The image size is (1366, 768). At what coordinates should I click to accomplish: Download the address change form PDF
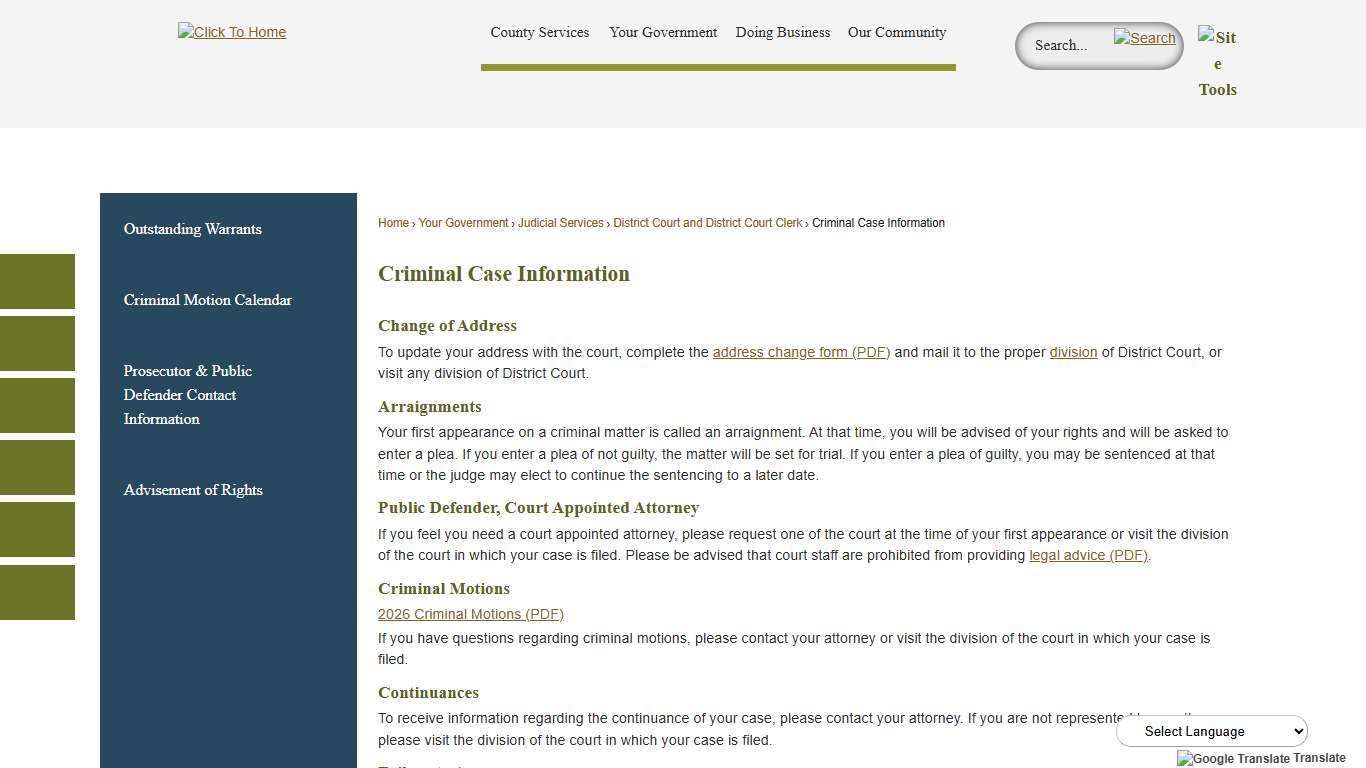click(x=800, y=352)
